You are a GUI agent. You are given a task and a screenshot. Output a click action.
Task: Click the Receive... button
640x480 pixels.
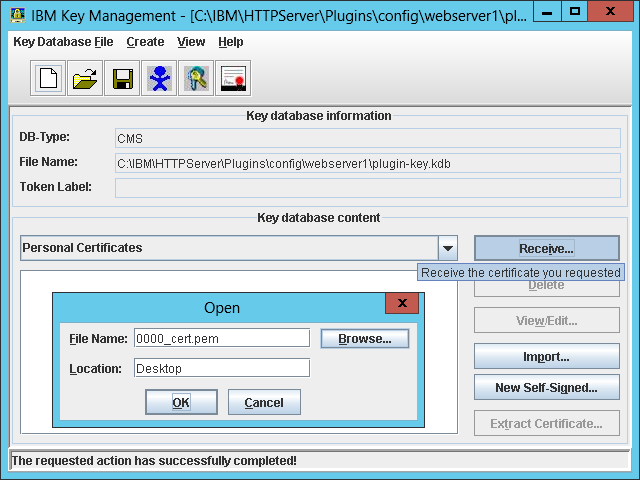tap(547, 248)
